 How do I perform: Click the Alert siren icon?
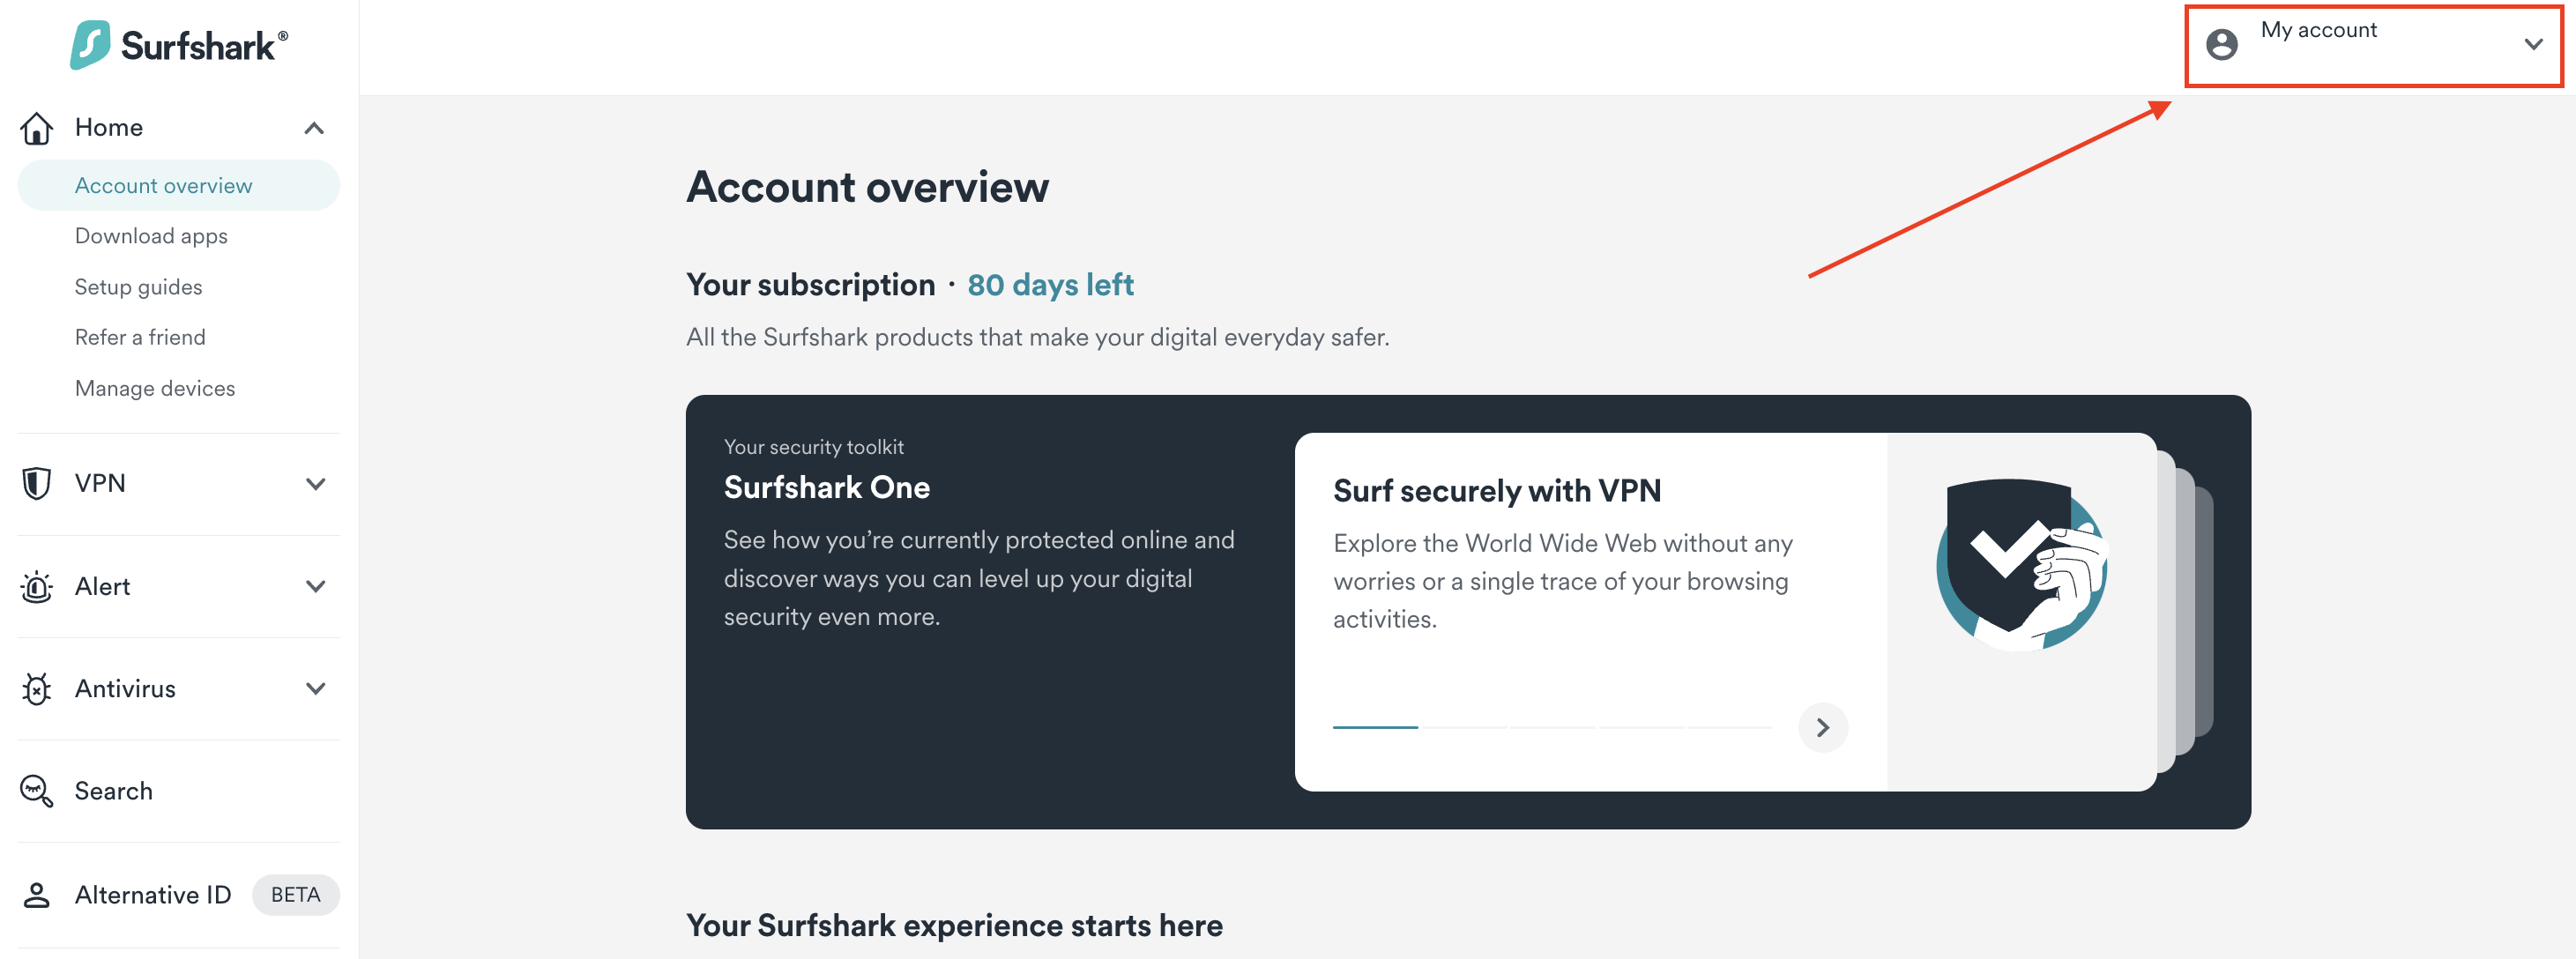pyautogui.click(x=37, y=587)
